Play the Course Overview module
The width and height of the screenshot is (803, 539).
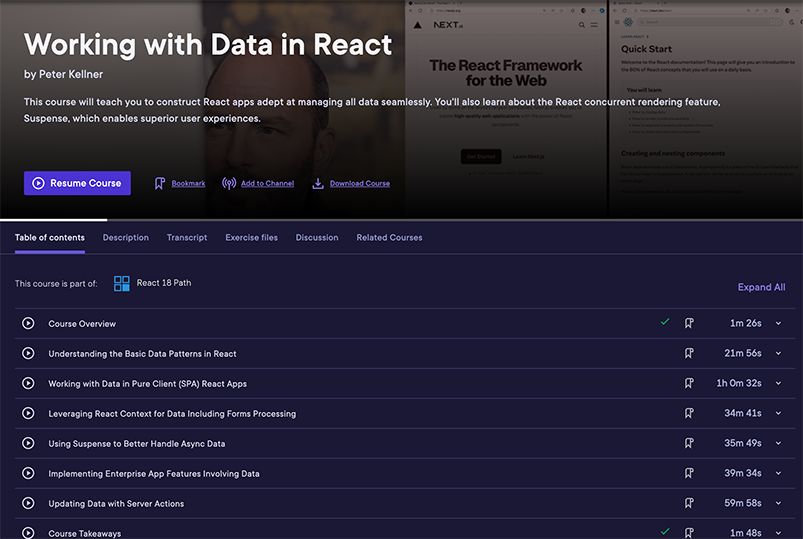(28, 323)
